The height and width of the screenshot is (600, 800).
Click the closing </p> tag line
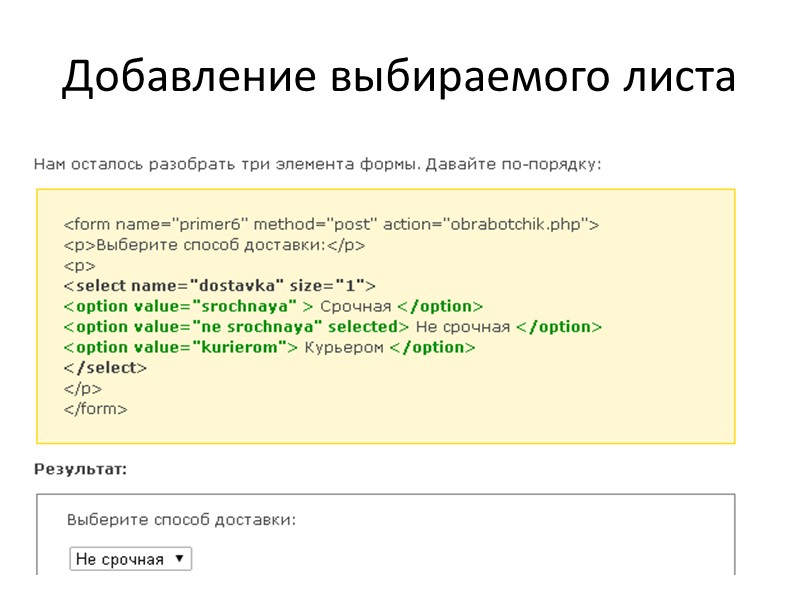83,388
